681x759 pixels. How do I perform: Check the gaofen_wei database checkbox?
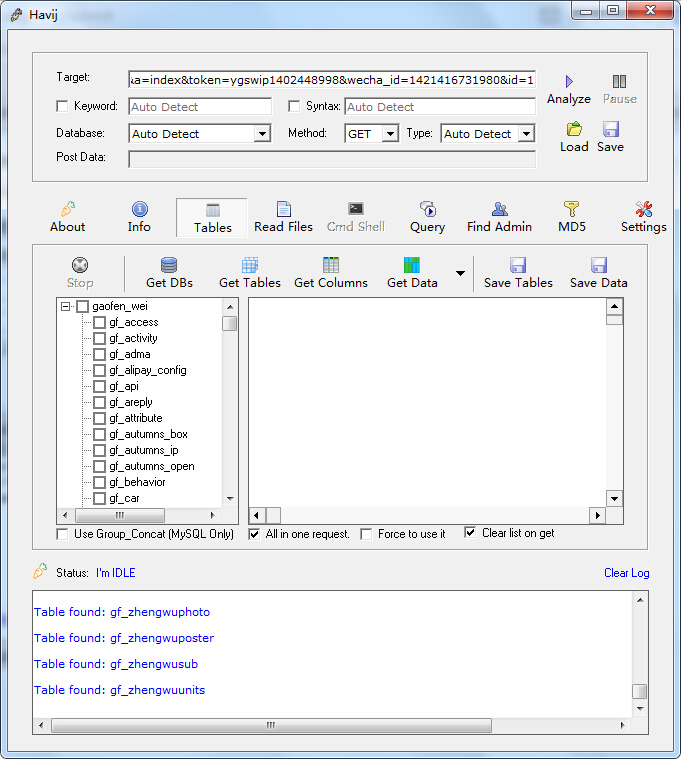[x=83, y=306]
